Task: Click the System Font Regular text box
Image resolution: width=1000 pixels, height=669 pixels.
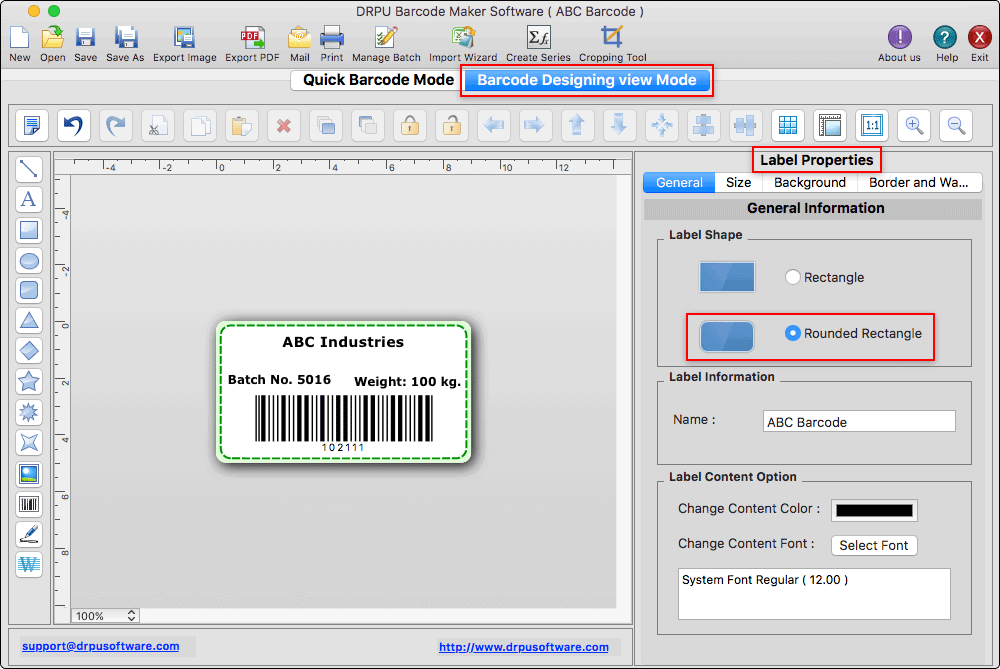Action: click(x=814, y=594)
